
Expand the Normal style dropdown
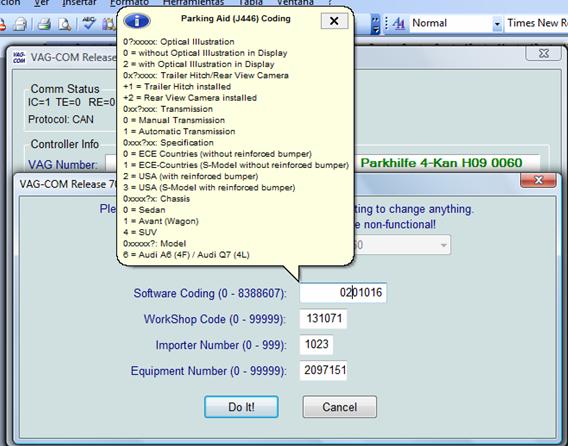(497, 24)
